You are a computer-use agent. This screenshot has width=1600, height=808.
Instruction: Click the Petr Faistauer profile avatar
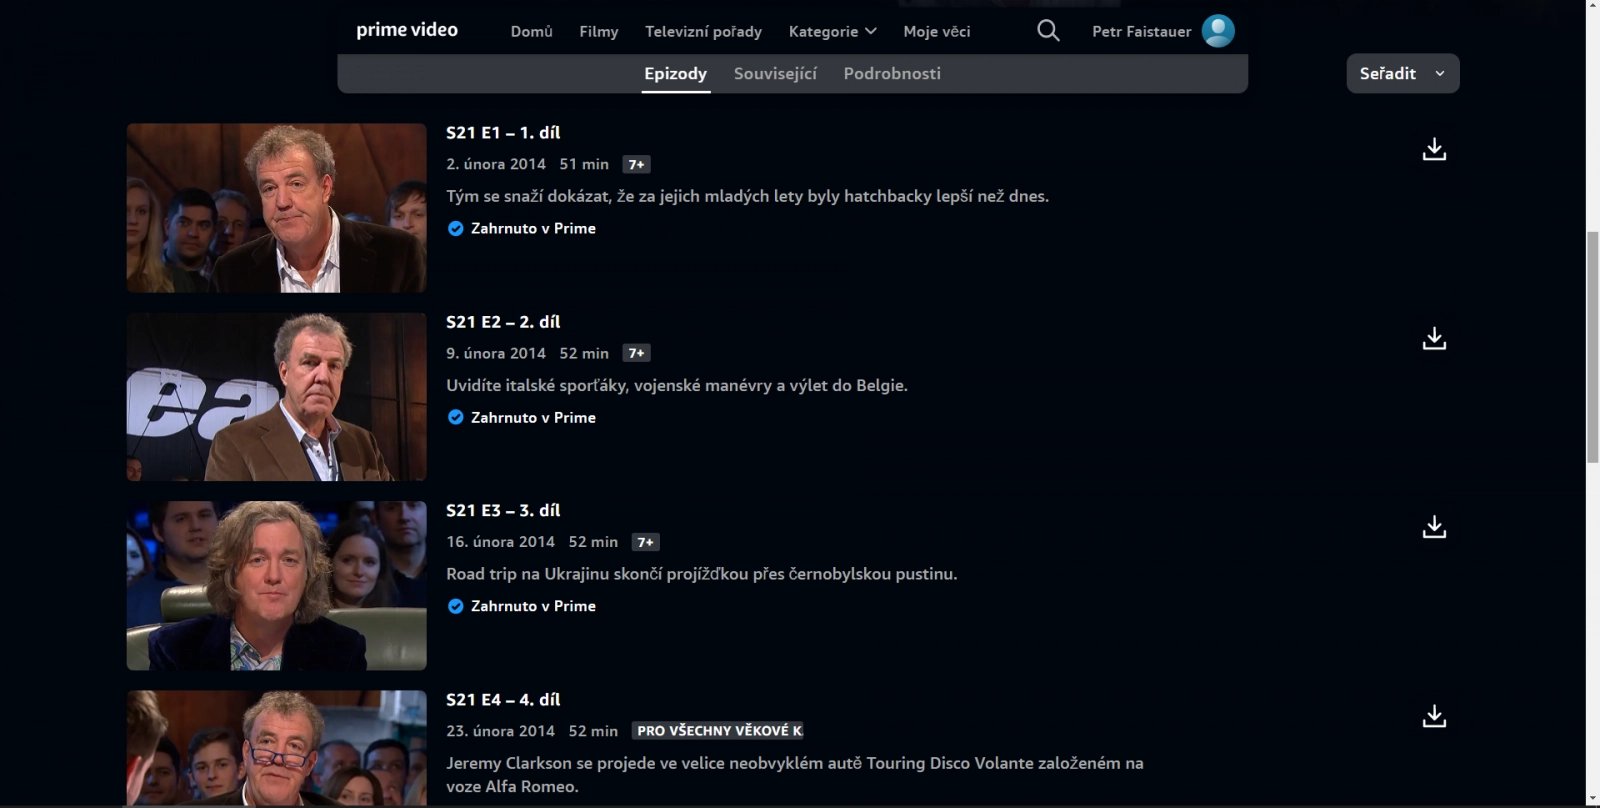1218,31
